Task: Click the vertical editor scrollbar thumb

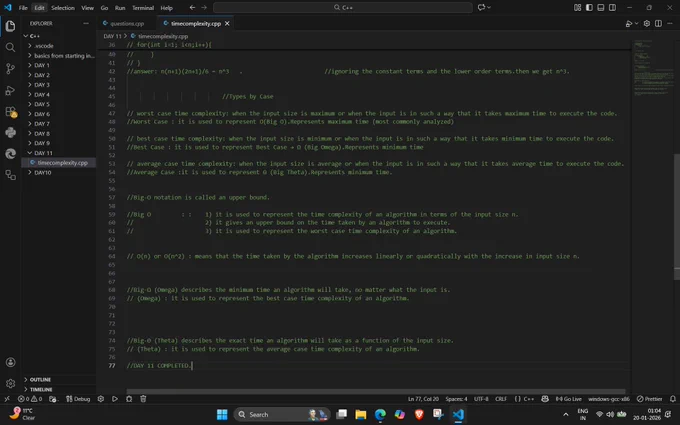Action: pyautogui.click(x=677, y=217)
